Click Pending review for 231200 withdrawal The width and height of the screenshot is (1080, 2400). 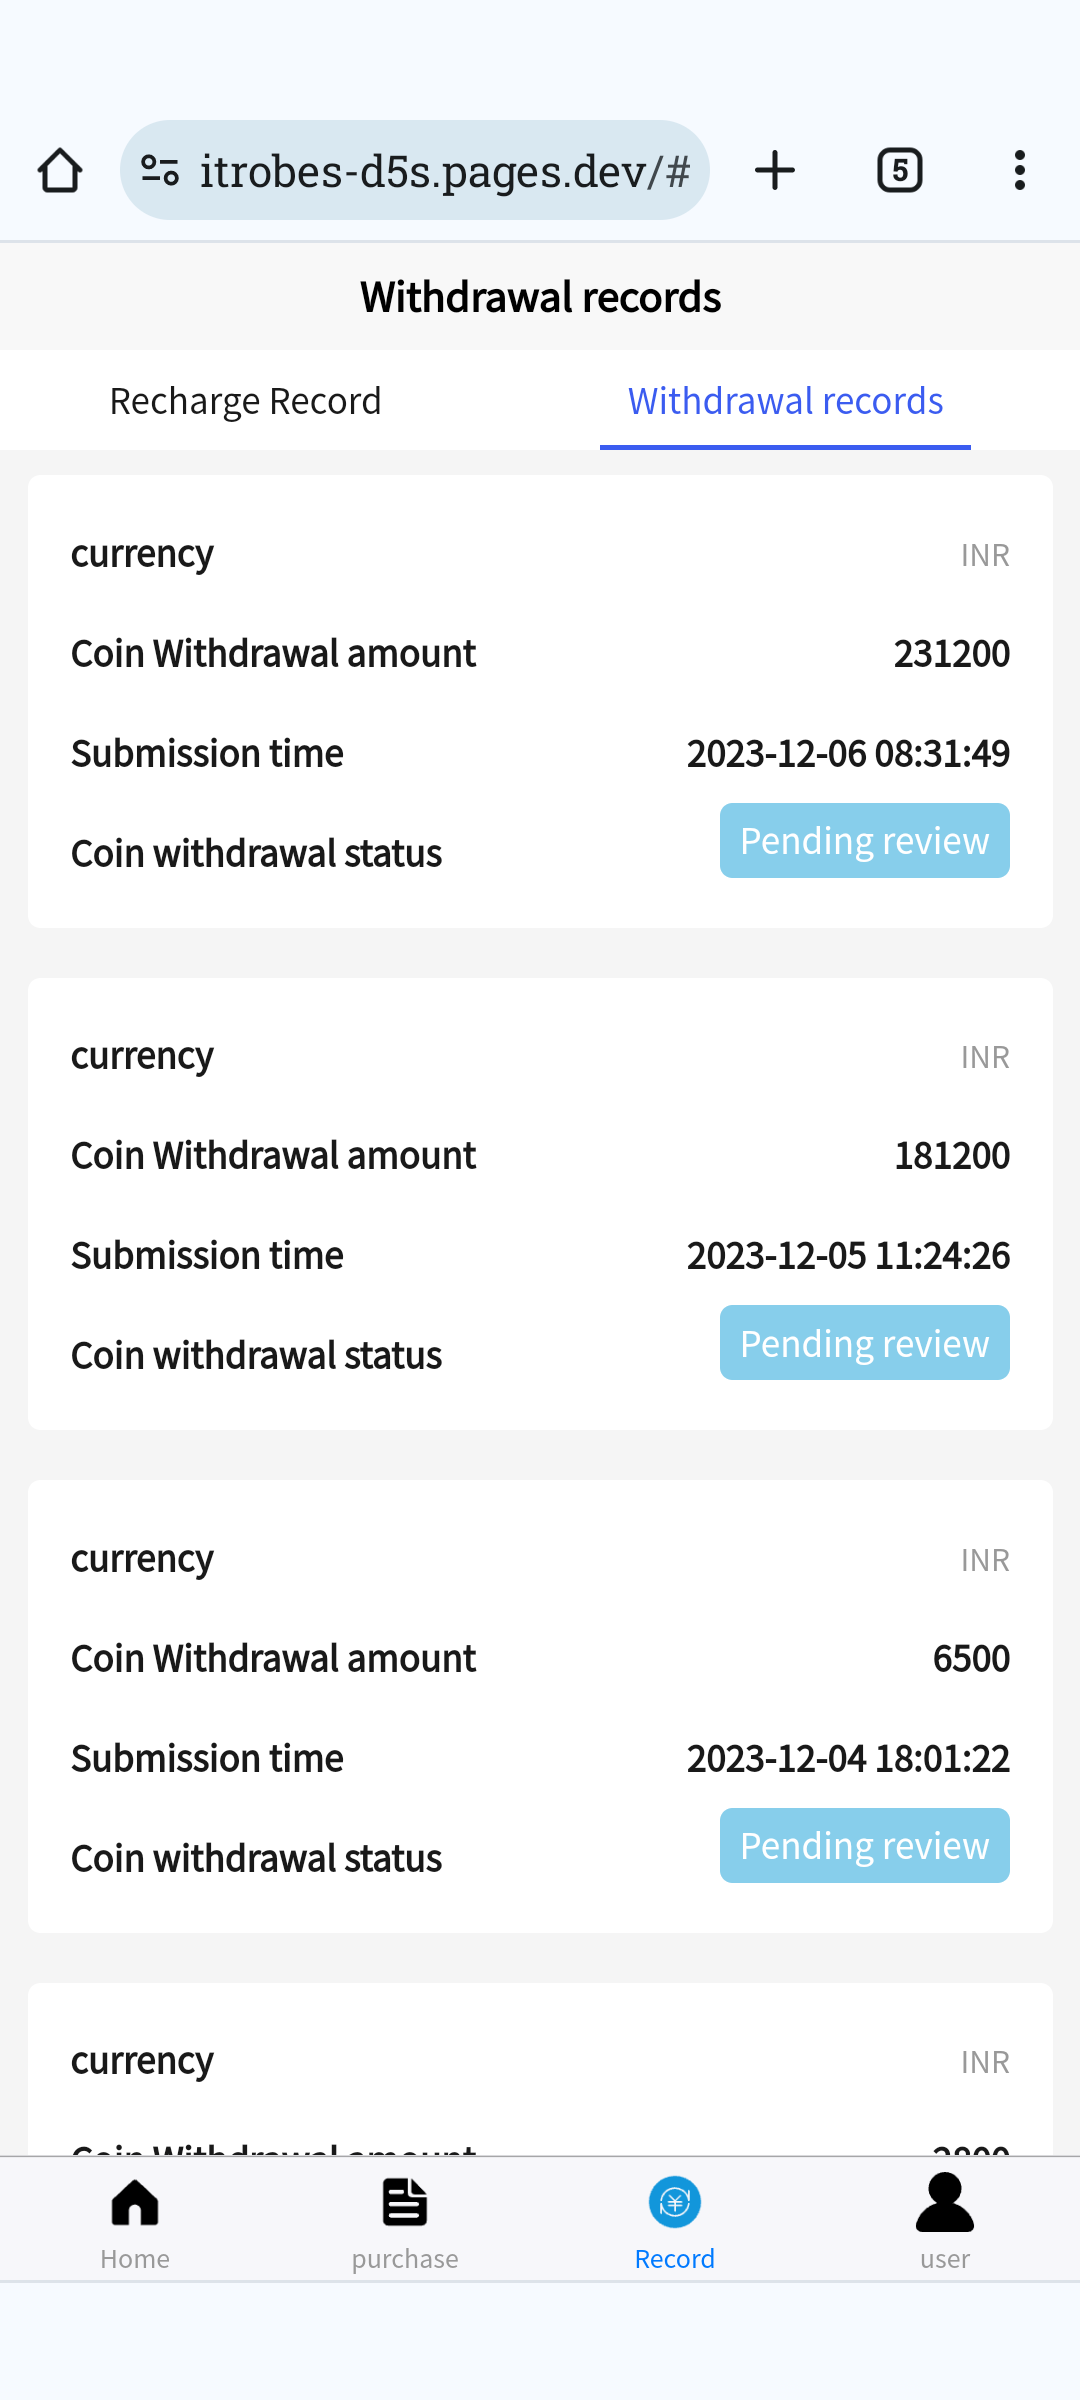pyautogui.click(x=864, y=841)
